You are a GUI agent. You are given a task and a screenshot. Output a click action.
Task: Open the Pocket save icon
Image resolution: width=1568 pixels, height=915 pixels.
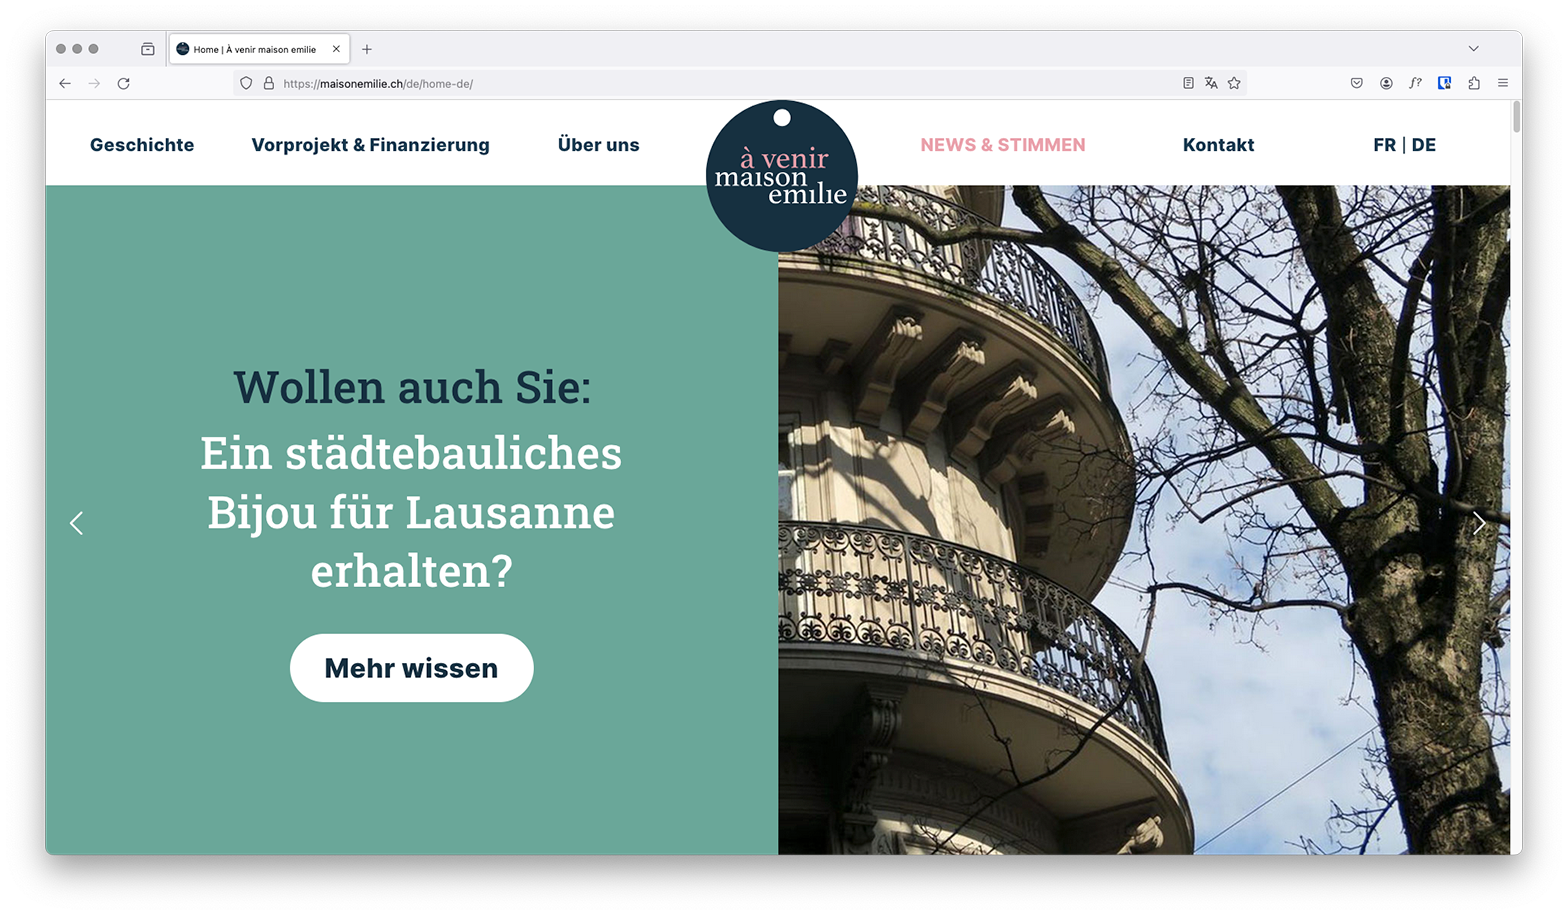click(1357, 84)
